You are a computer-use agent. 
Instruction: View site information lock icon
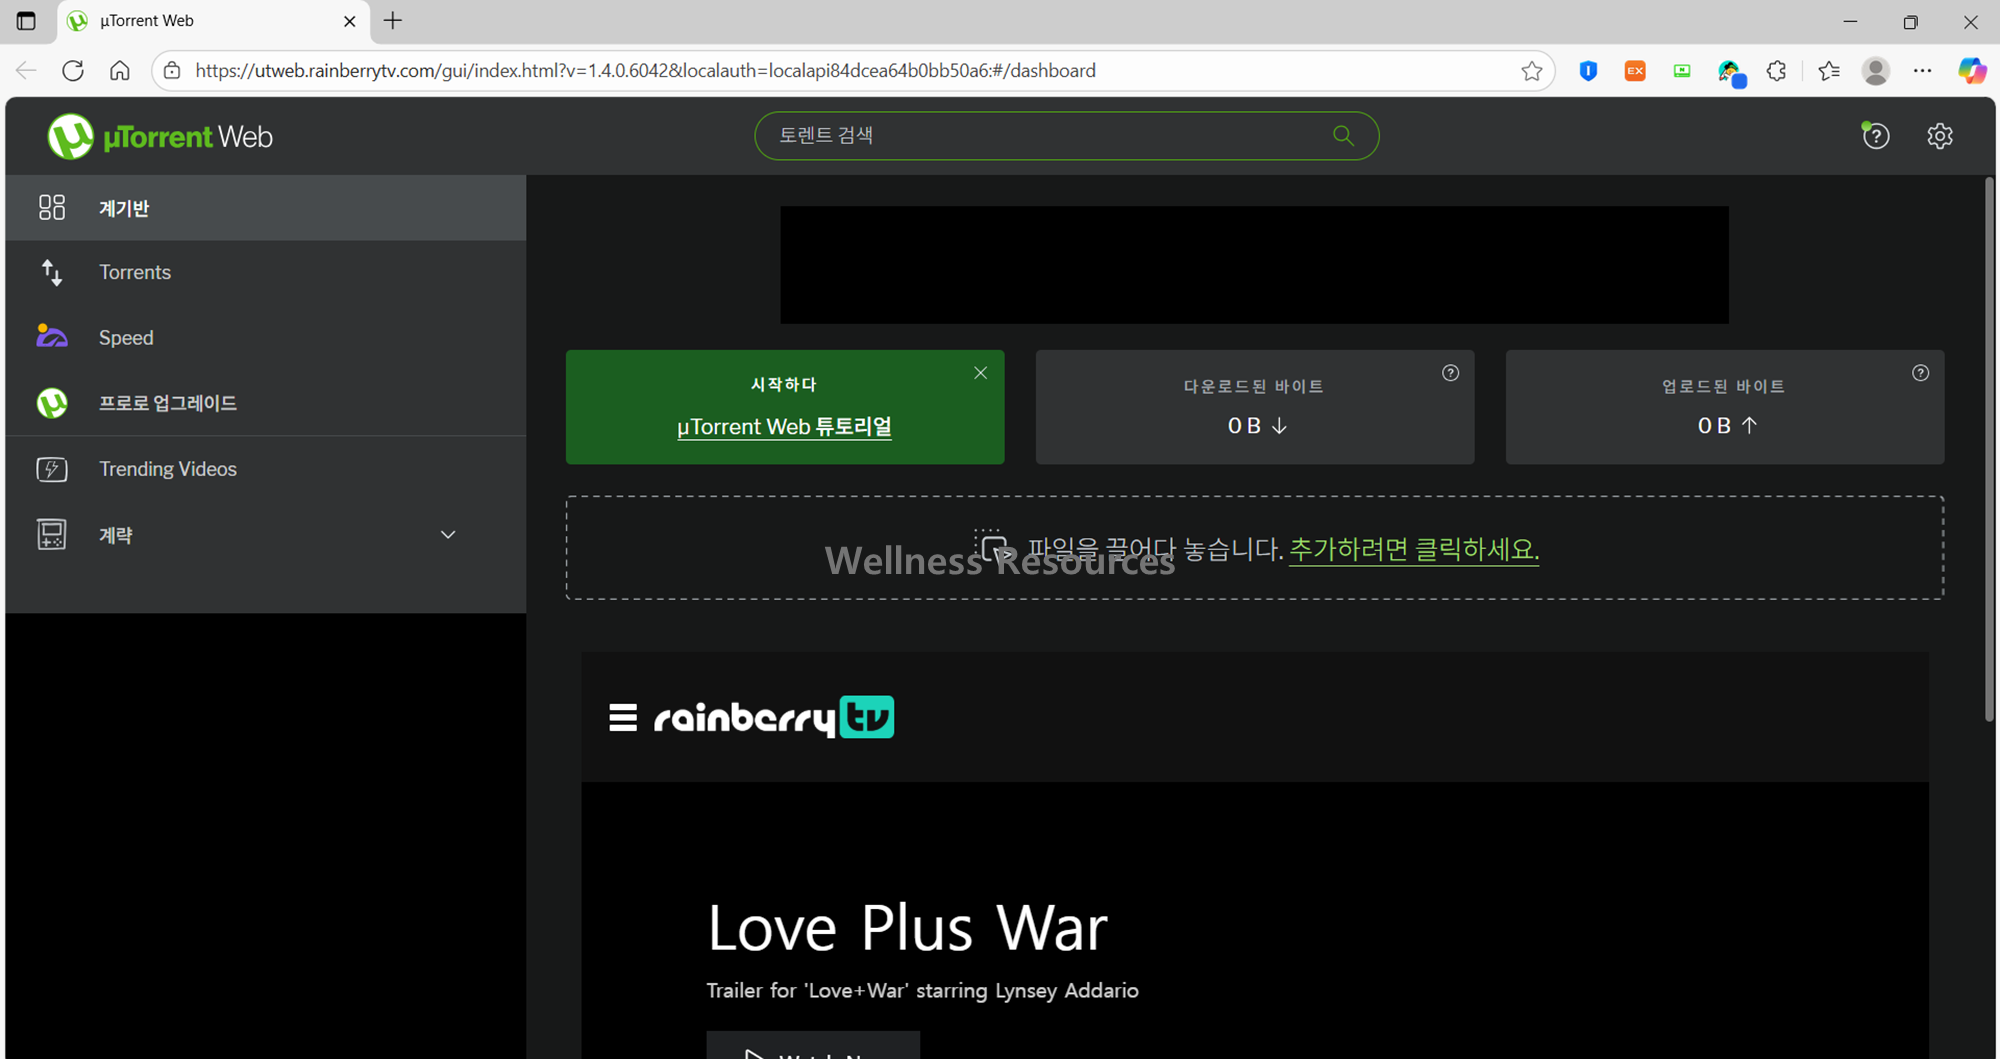tap(173, 71)
